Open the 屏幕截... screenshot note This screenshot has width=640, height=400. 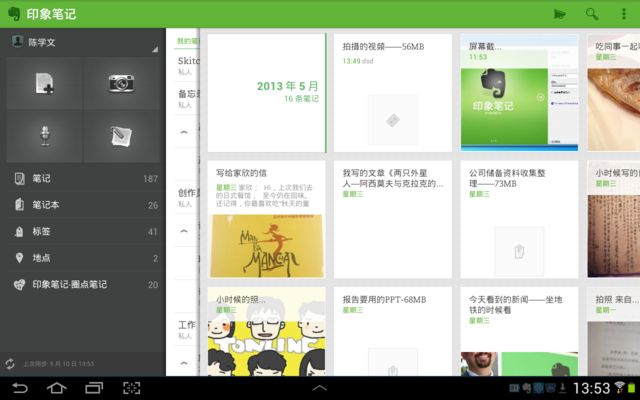pos(519,93)
